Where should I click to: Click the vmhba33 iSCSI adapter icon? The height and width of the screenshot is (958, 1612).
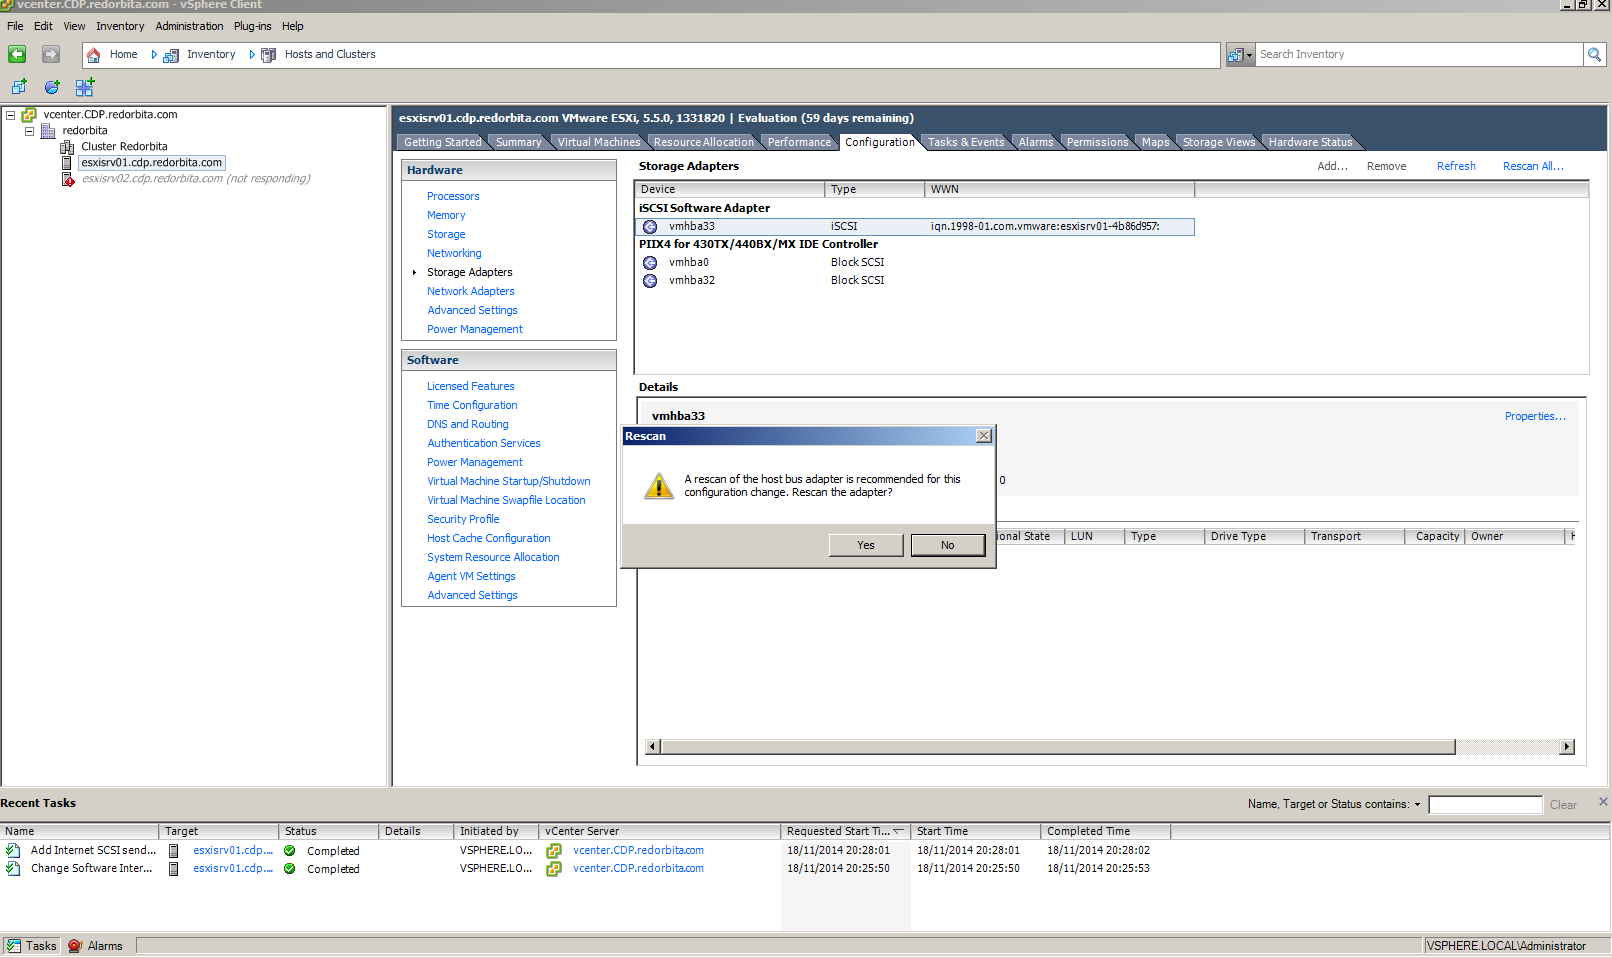(650, 227)
